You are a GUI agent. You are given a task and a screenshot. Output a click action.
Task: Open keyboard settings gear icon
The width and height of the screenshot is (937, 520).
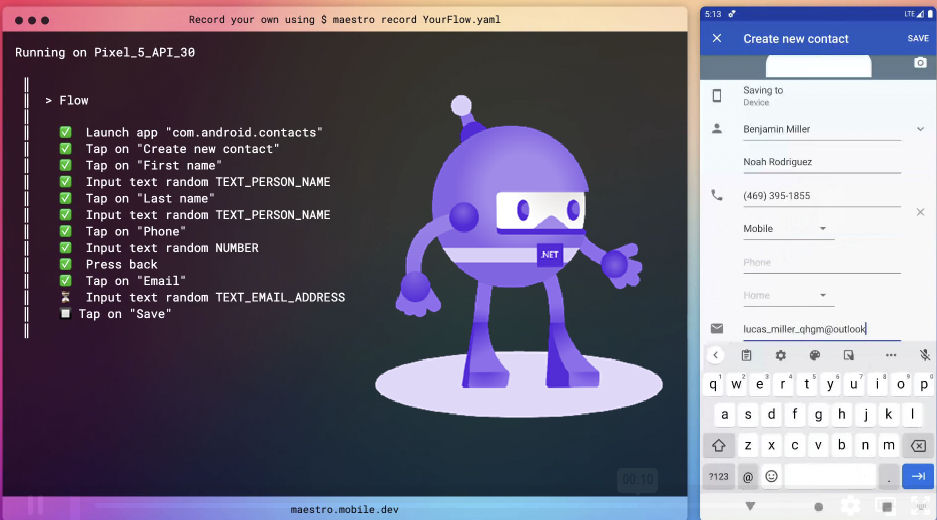[x=781, y=355]
